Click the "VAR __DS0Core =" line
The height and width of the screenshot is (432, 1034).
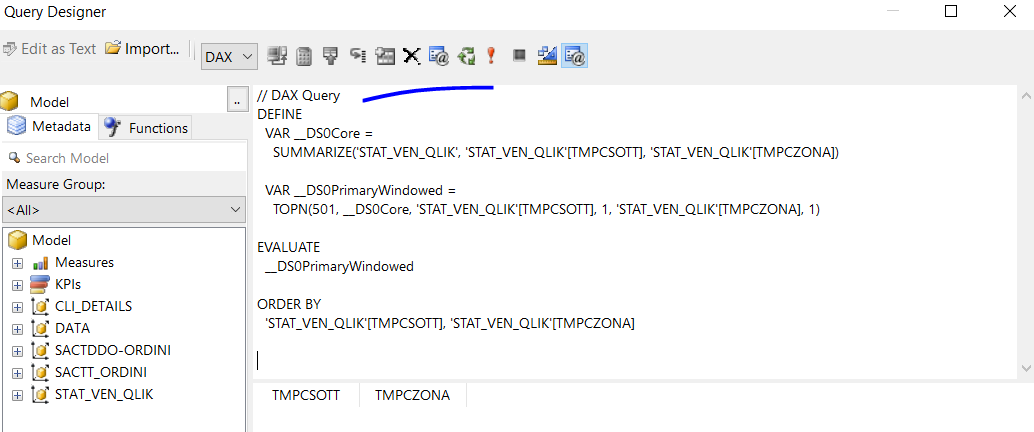(x=319, y=134)
